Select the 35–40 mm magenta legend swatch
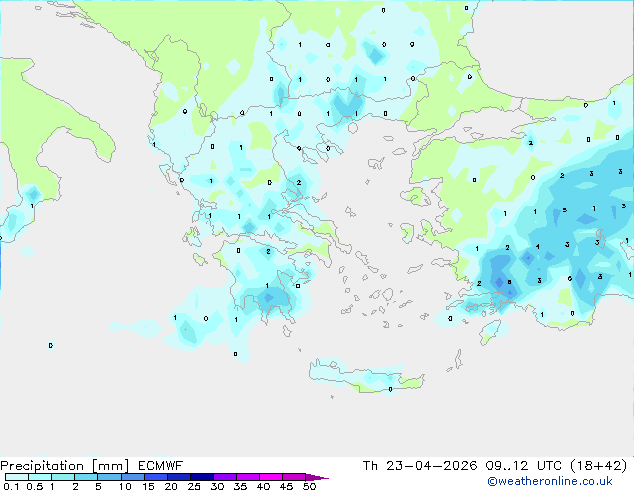This screenshot has width=634, height=490. click(247, 477)
